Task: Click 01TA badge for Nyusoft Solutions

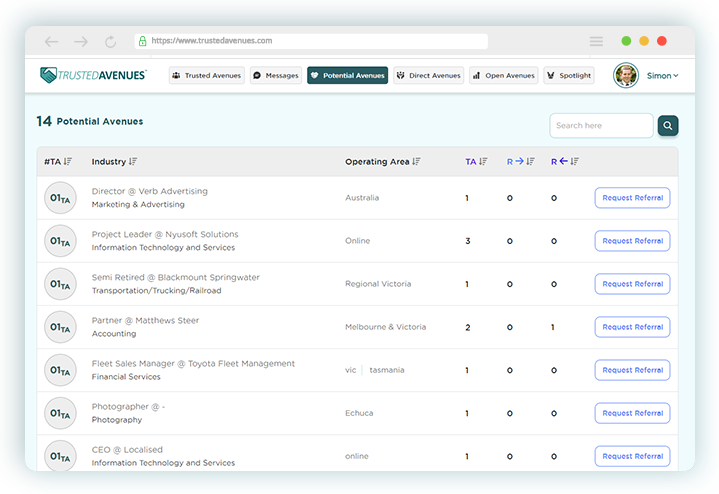Action: tap(60, 241)
